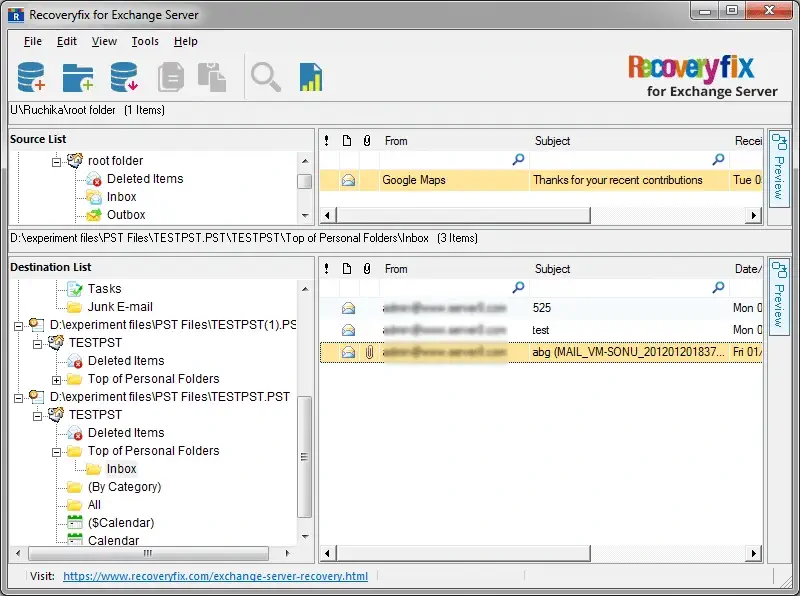
Task: Click the Add Destination folder toolbar icon
Action: (78, 78)
